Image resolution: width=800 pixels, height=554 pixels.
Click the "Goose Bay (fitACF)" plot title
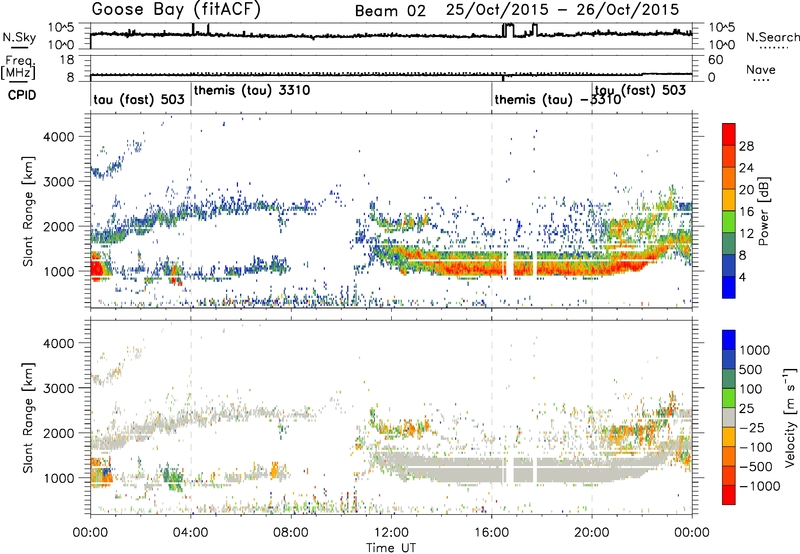point(176,10)
